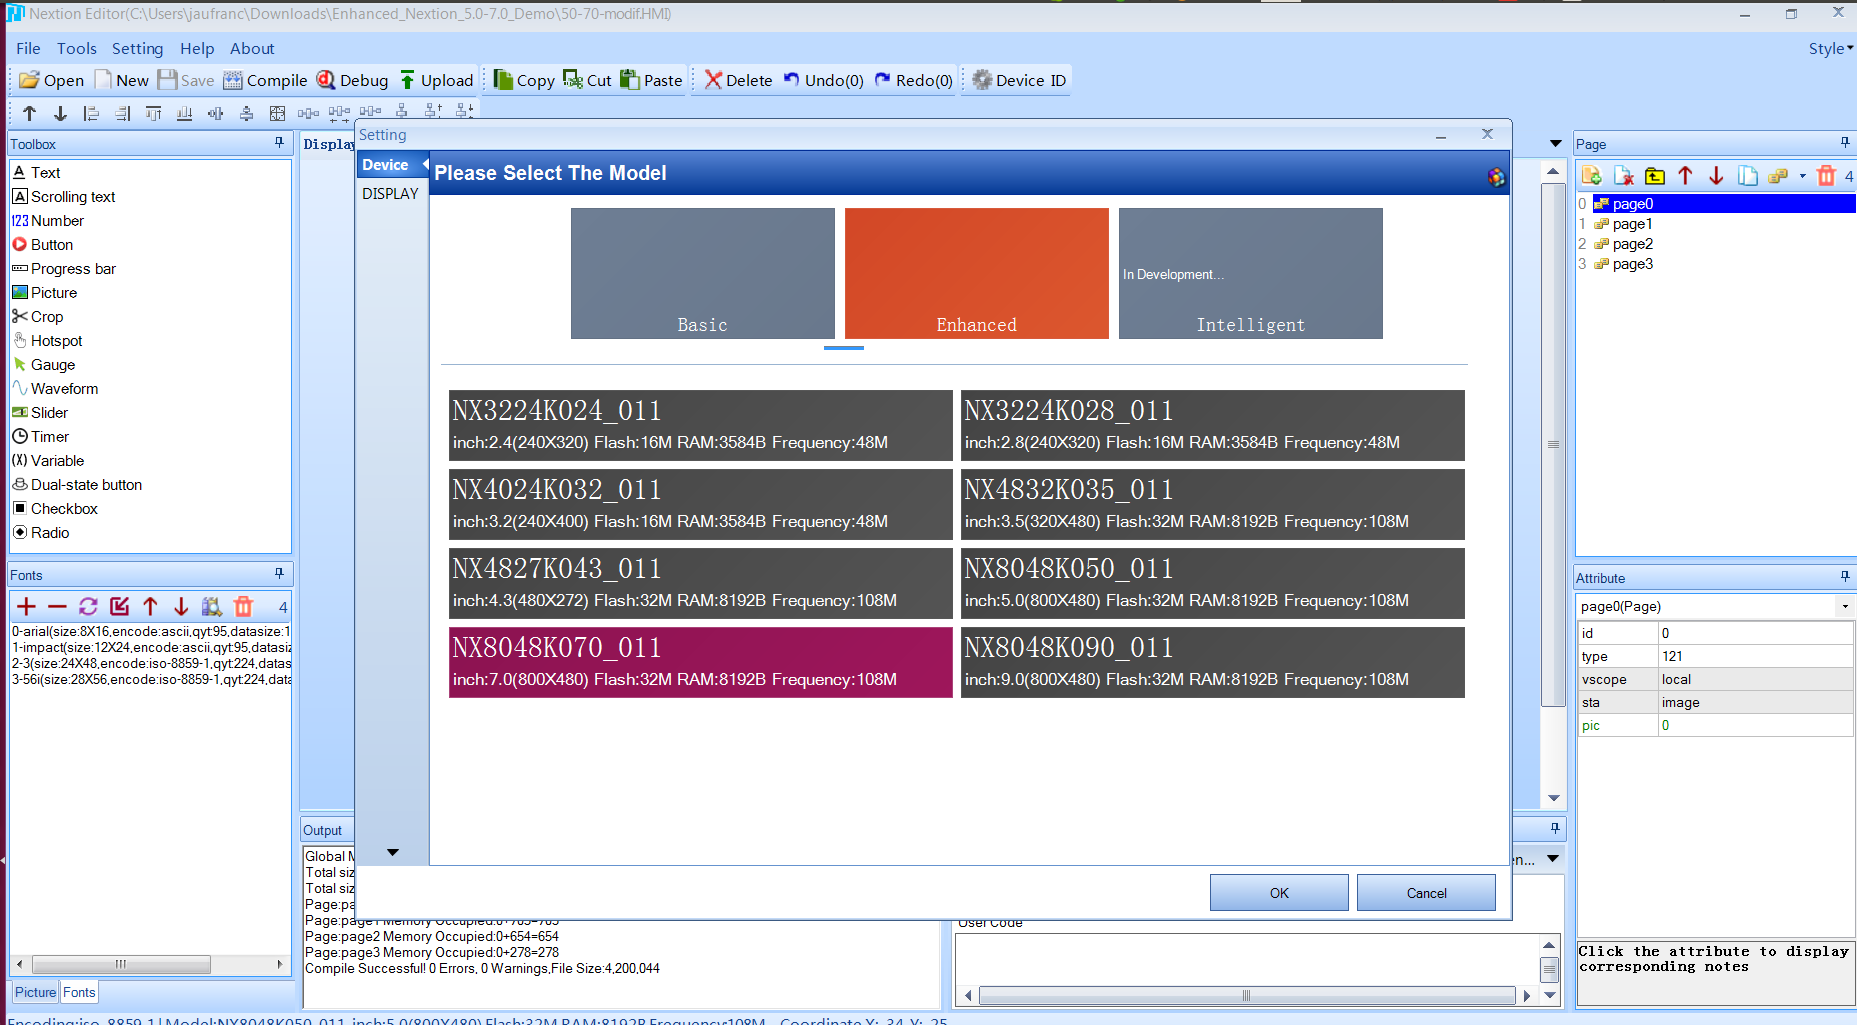Viewport: 1857px width, 1025px height.
Task: Open dropdown arrow right of Display tab area
Action: (x=1555, y=143)
